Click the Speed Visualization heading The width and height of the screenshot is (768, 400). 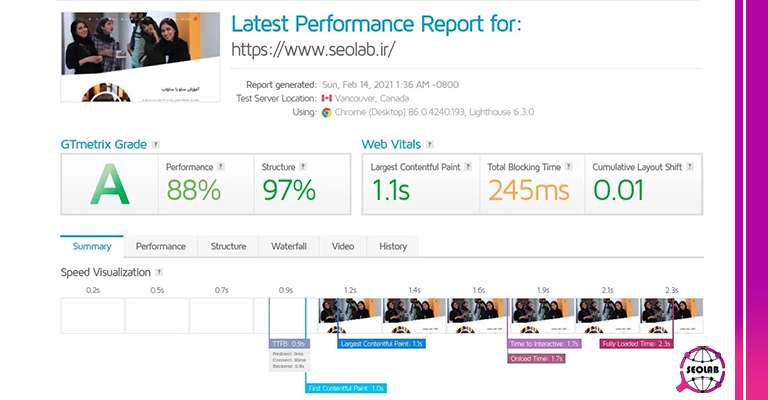106,272
